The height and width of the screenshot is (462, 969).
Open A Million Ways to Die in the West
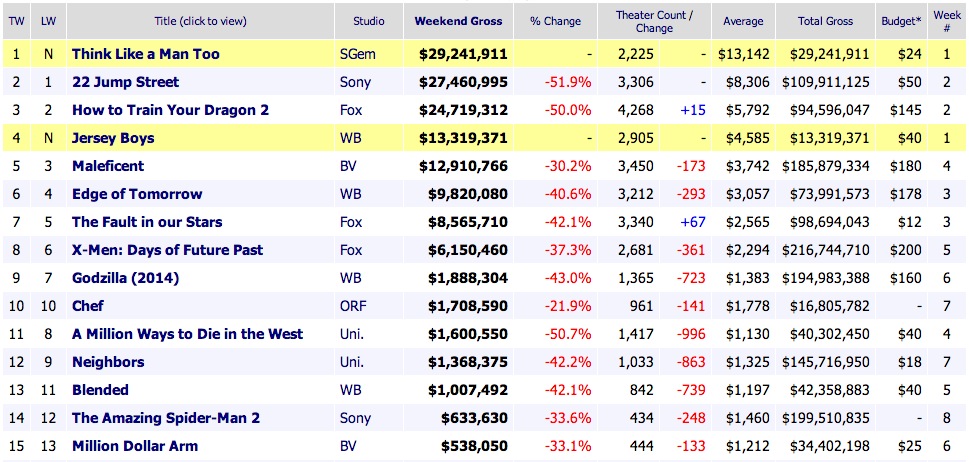(187, 334)
